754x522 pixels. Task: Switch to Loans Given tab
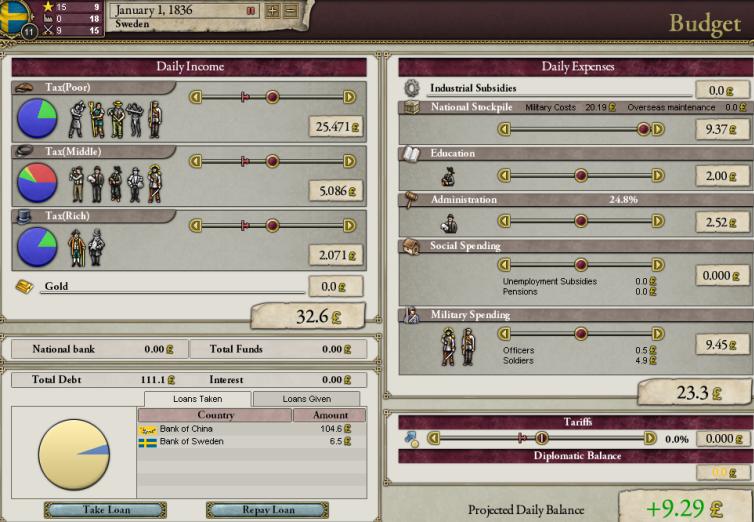306,399
